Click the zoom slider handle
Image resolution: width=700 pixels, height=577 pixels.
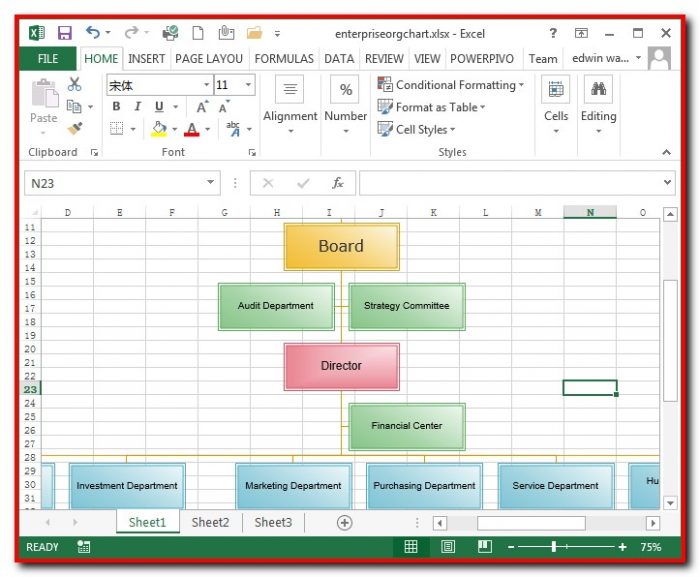[x=554, y=547]
